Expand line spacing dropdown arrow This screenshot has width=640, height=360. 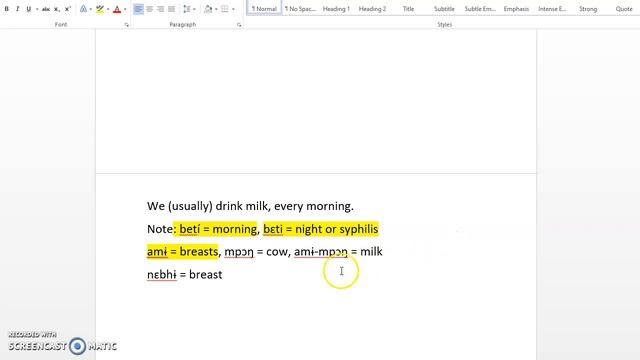(194, 9)
